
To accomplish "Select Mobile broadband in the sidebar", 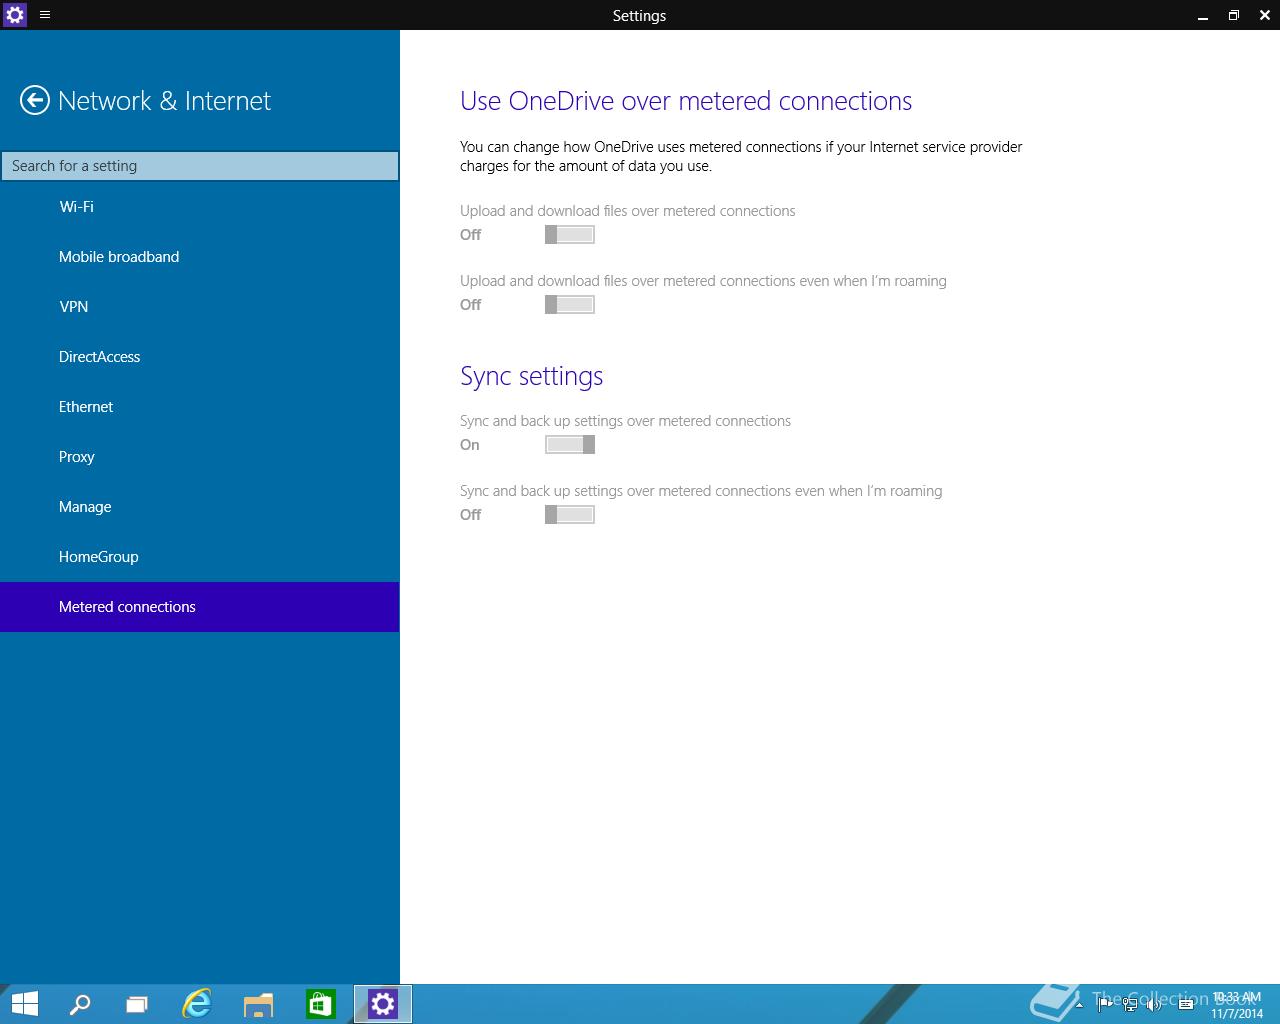I will click(200, 257).
